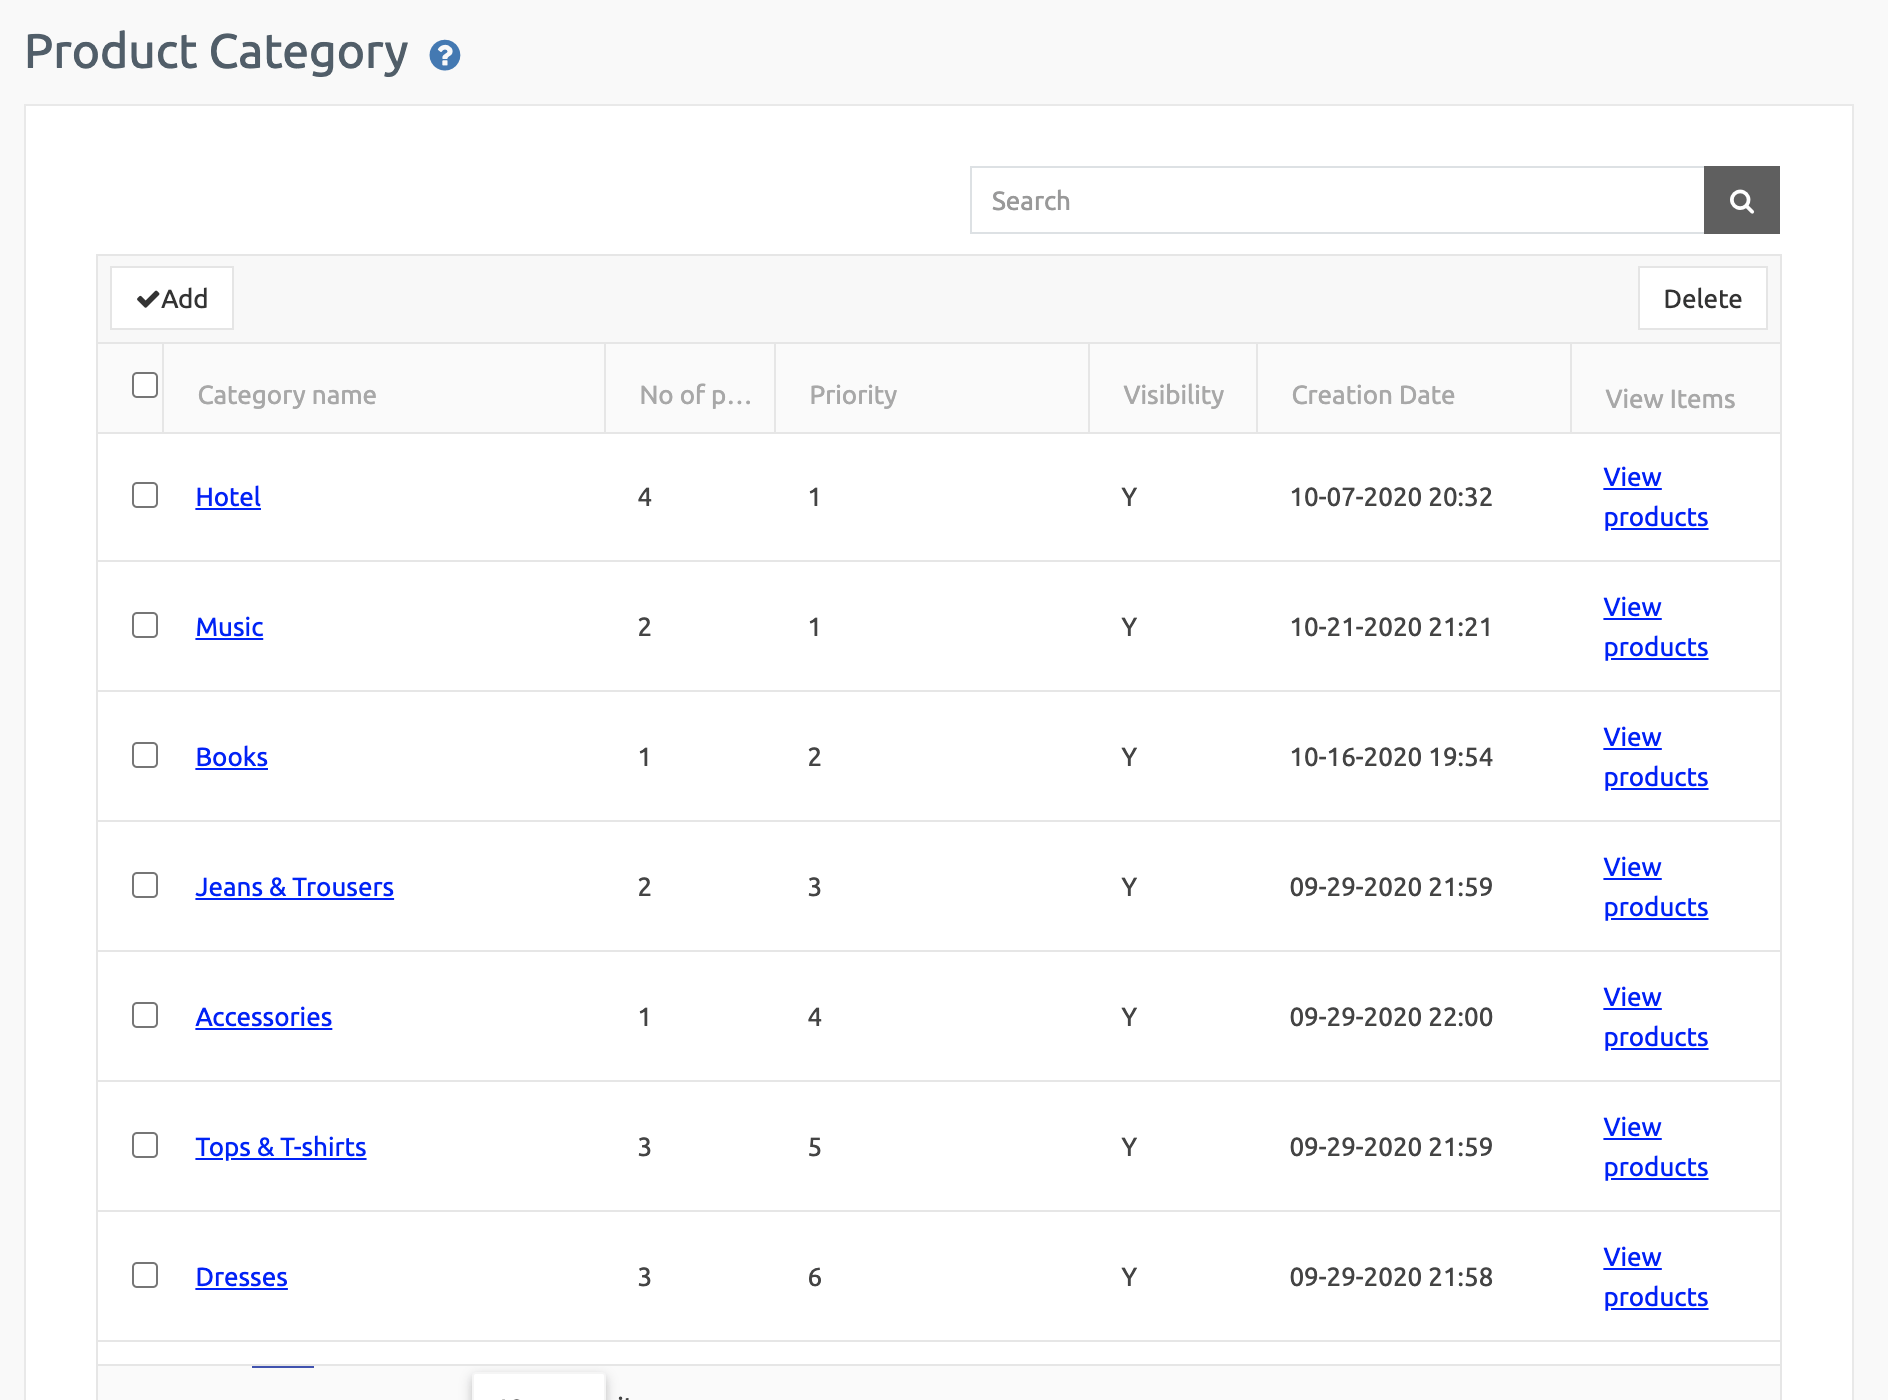The width and height of the screenshot is (1888, 1400).
Task: Click the search magnifier button
Action: click(x=1741, y=201)
